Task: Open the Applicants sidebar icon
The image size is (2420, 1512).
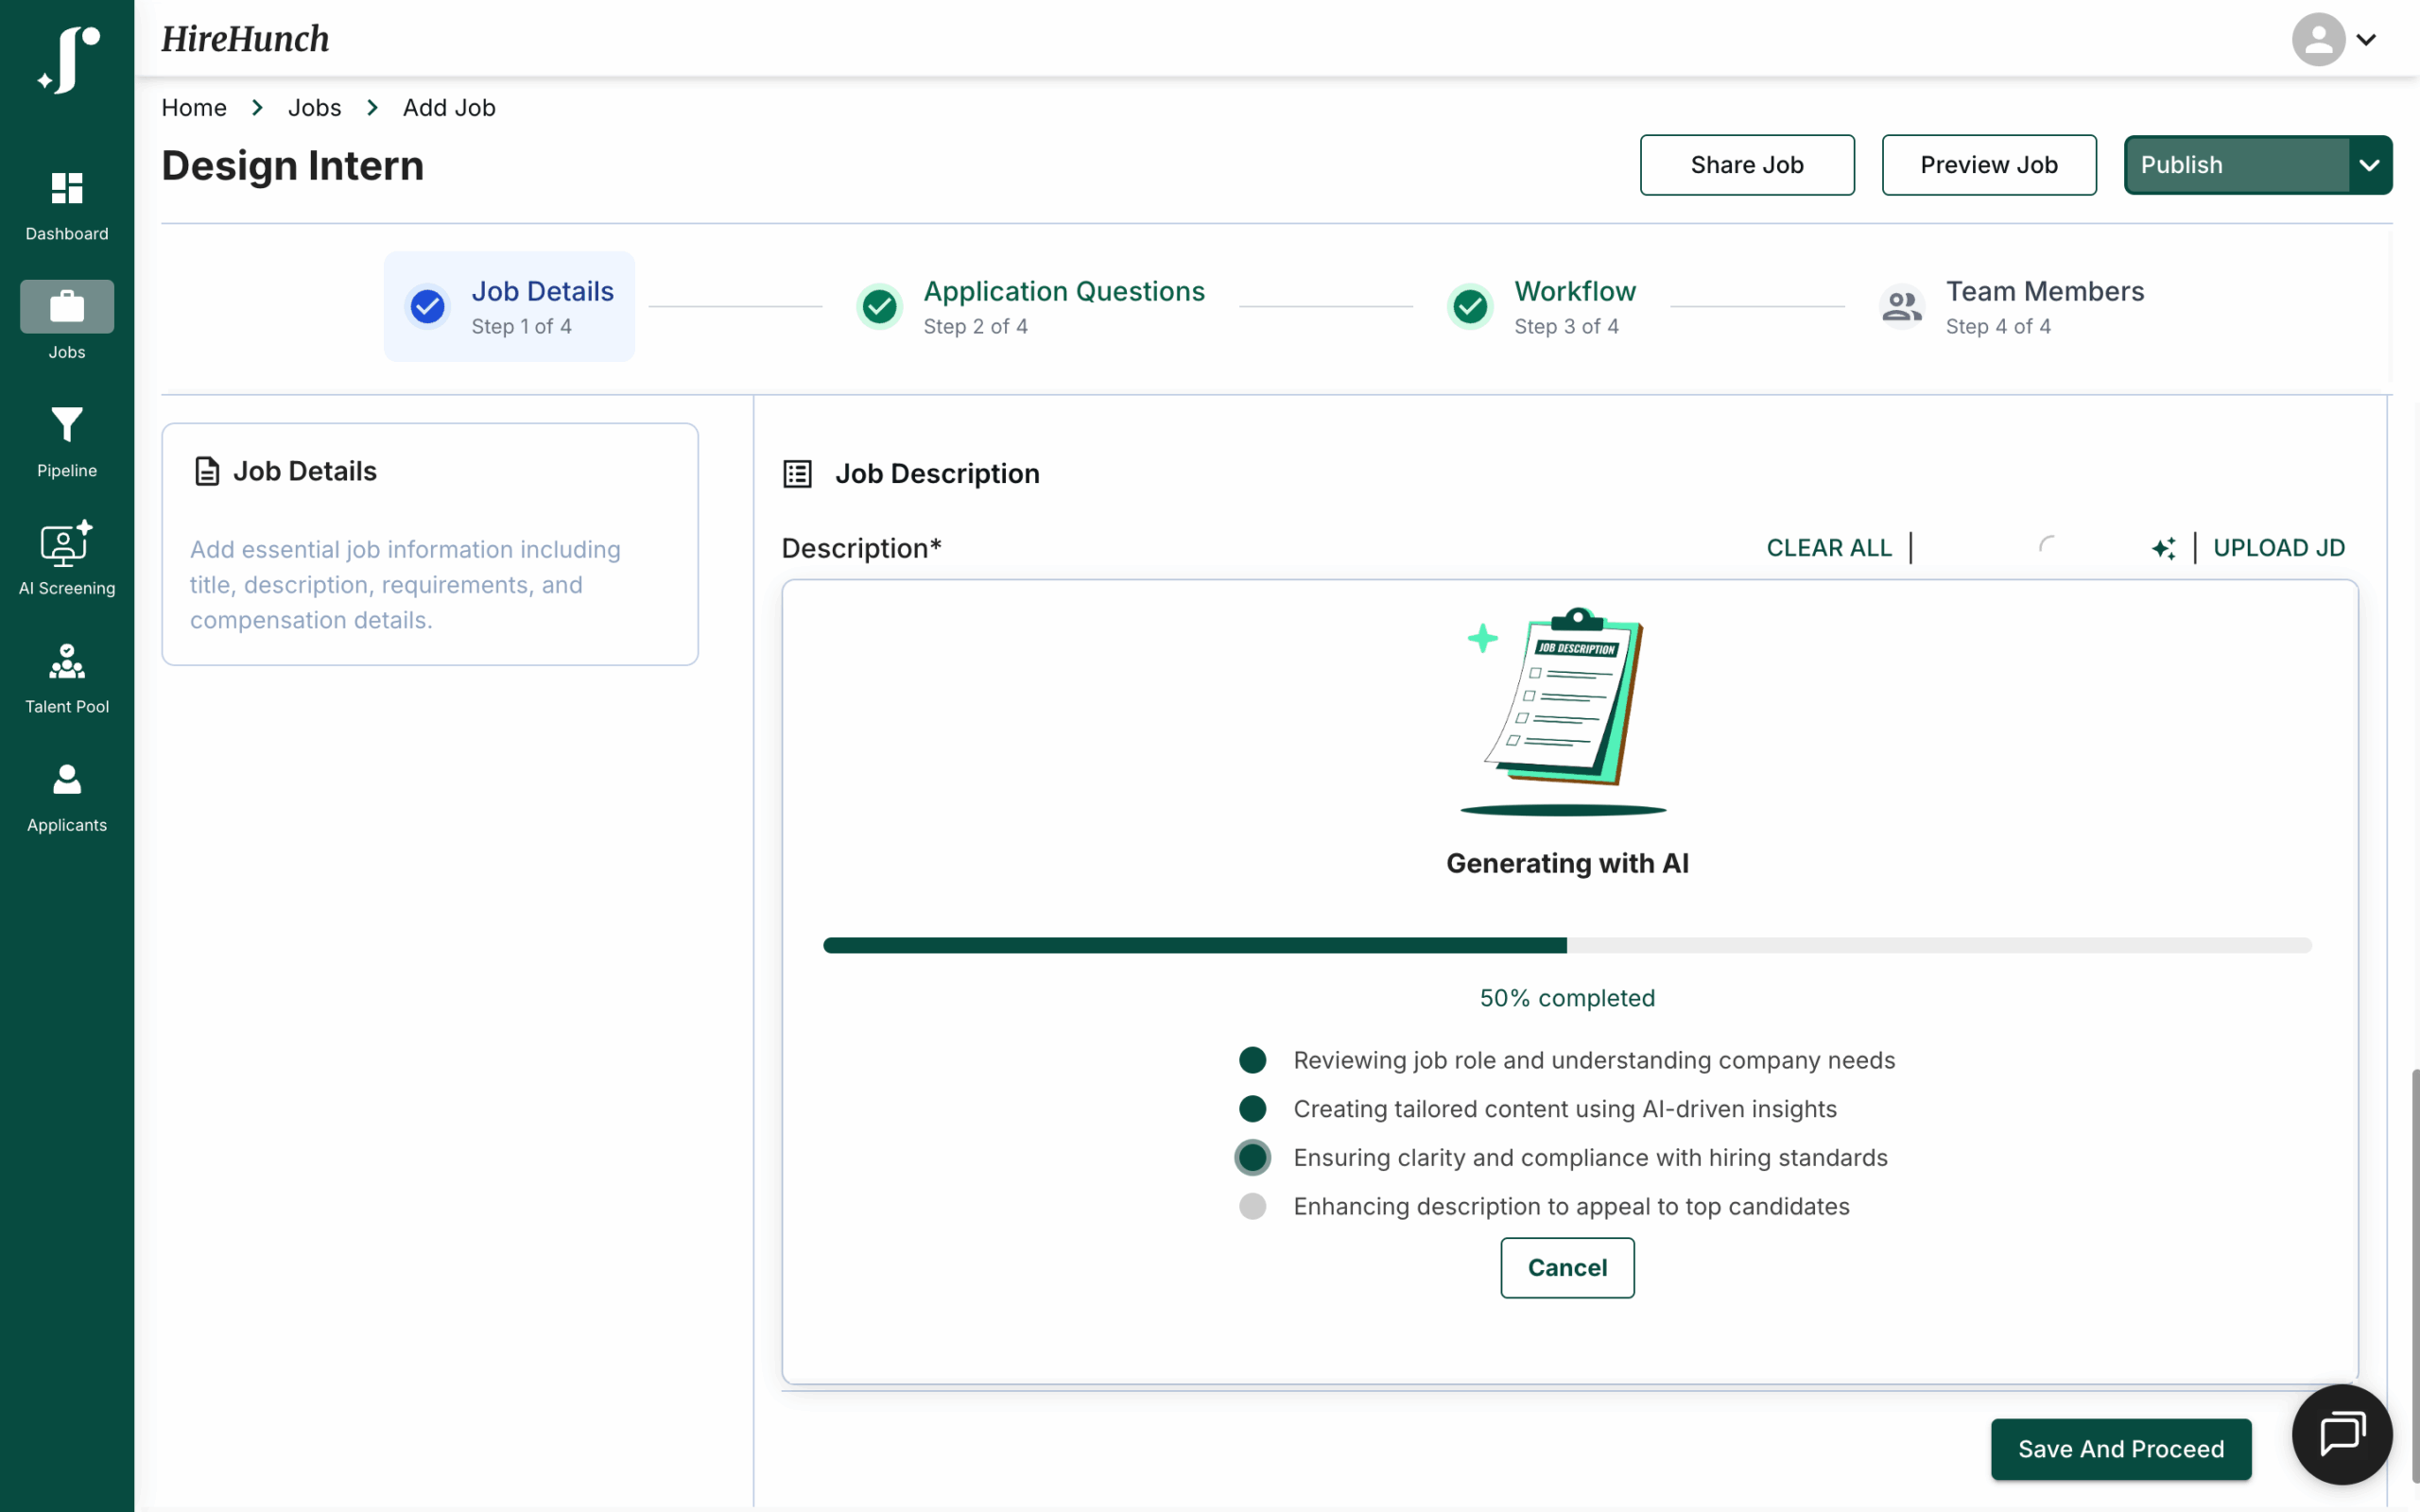Action: [67, 780]
